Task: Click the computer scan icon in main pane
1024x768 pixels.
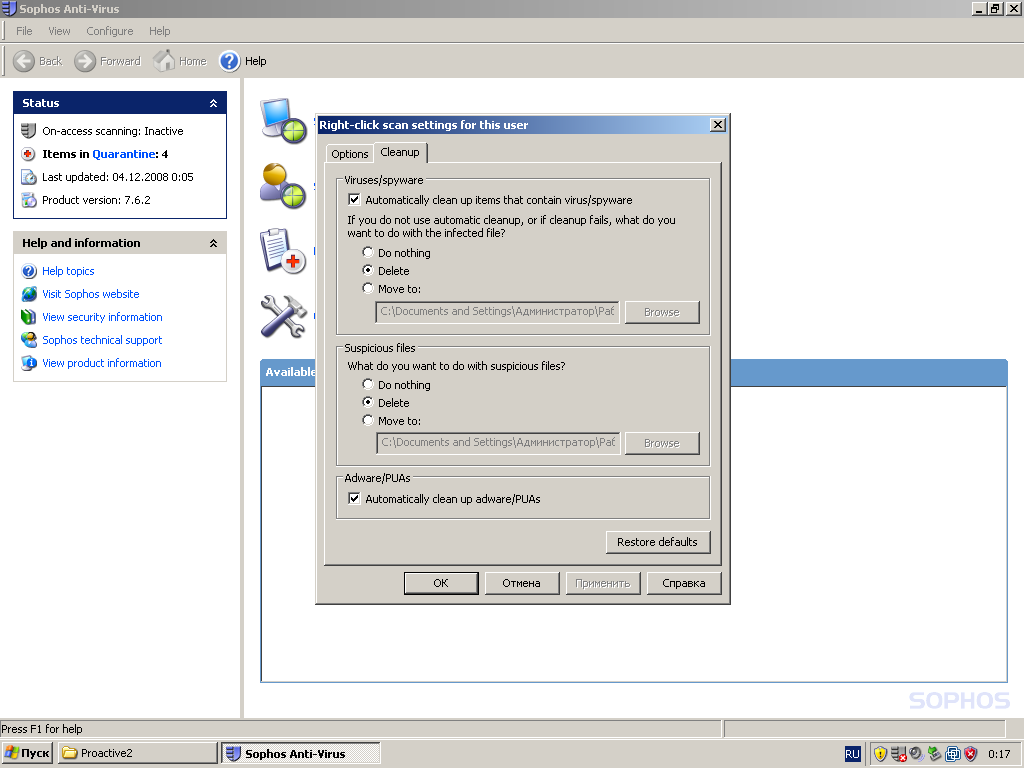Action: click(x=283, y=121)
